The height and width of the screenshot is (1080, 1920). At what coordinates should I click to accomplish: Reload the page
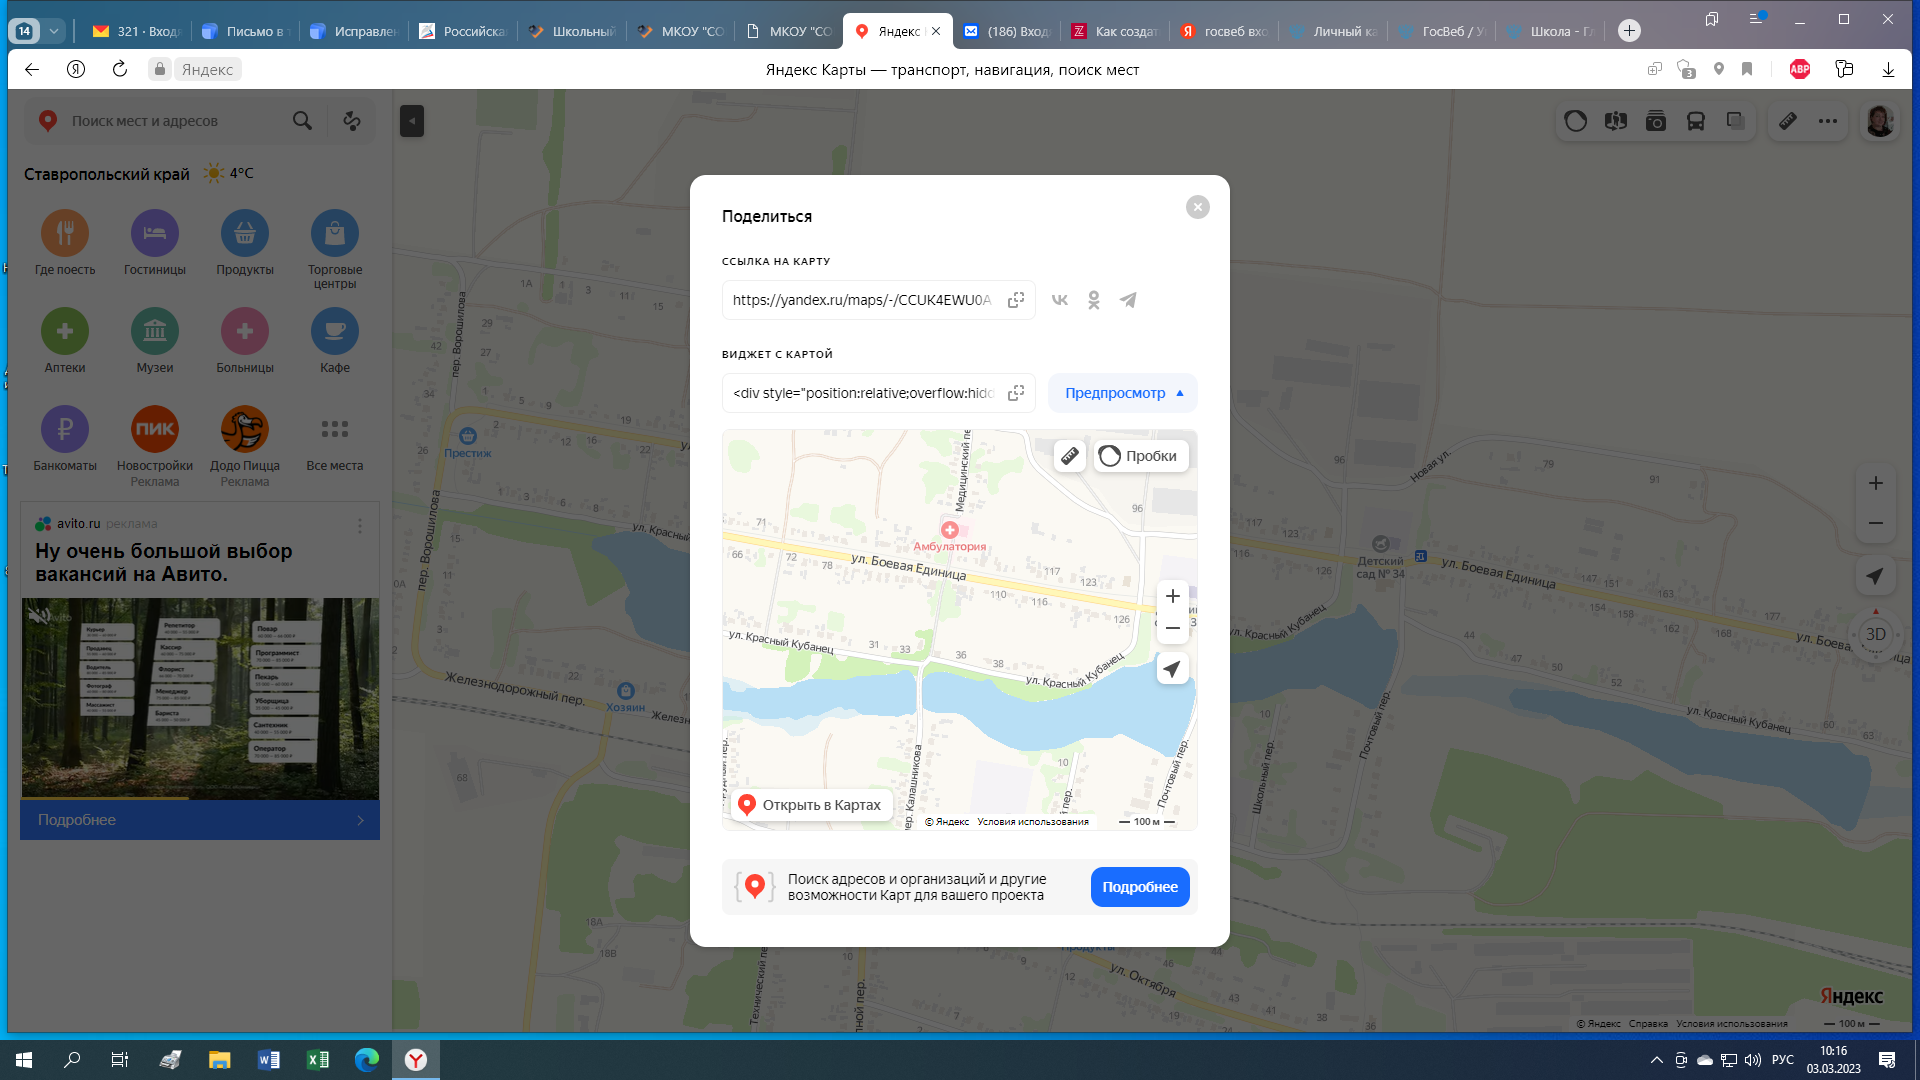(x=120, y=69)
